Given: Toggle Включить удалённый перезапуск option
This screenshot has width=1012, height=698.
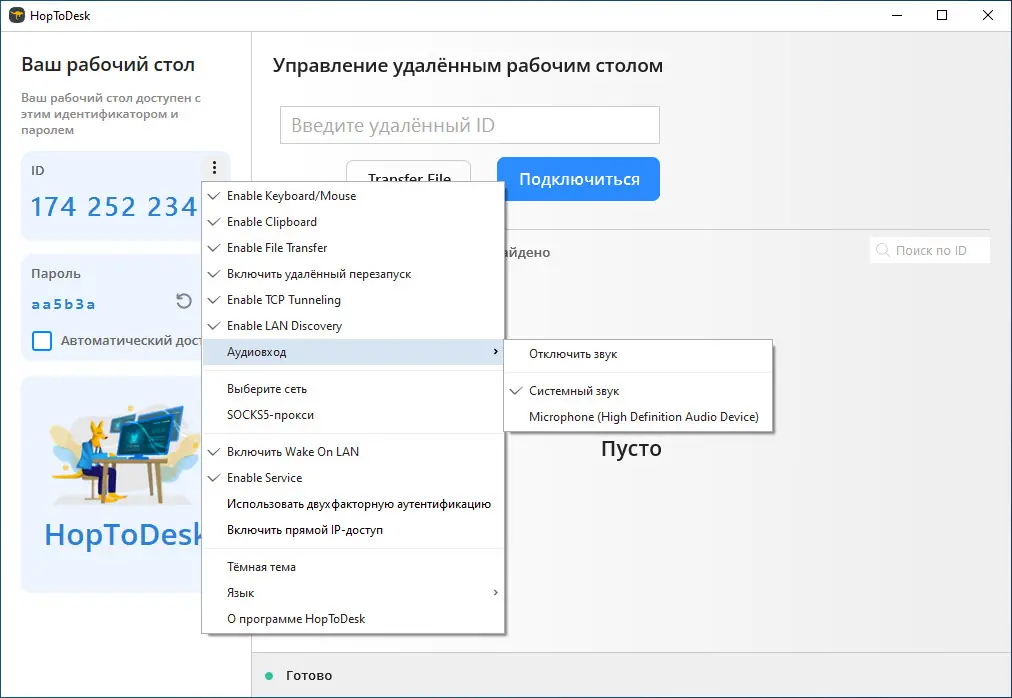Looking at the screenshot, I should 353,274.
